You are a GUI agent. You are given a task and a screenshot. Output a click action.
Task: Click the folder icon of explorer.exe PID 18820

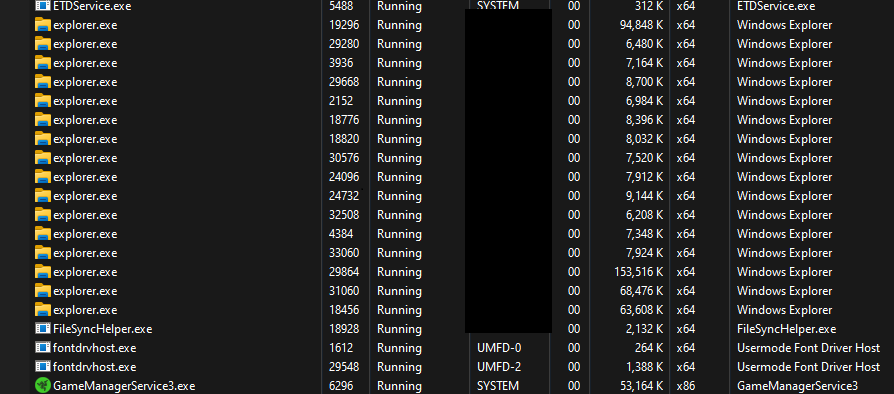(43, 139)
